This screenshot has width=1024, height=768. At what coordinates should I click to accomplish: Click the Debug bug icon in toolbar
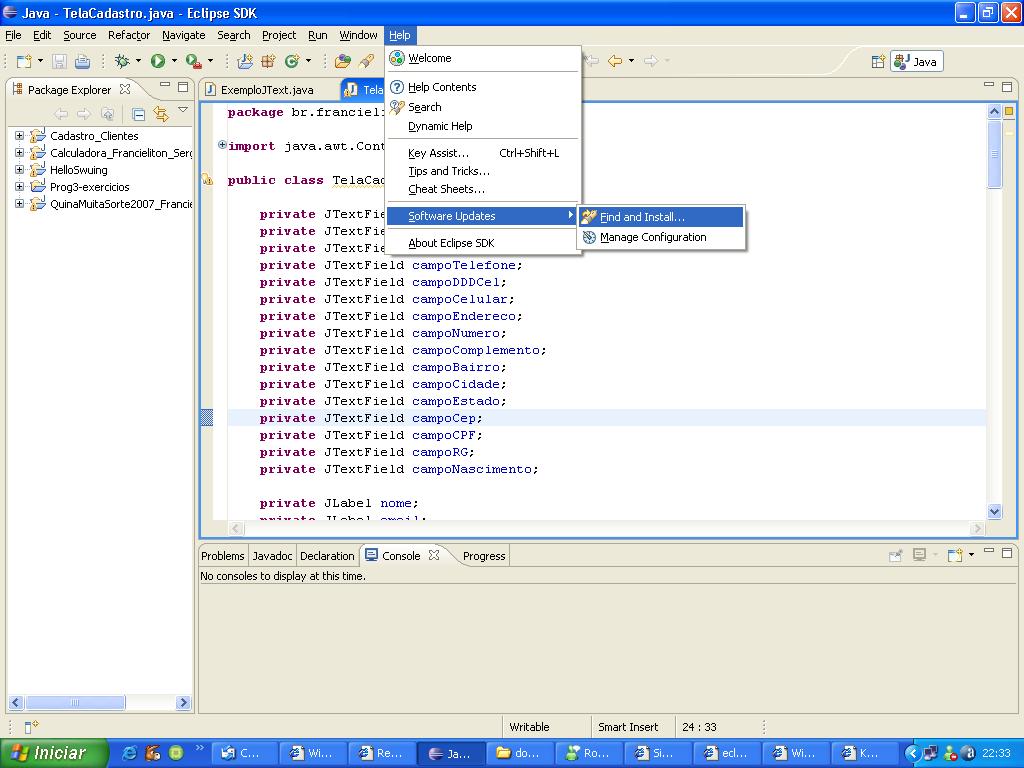coord(122,61)
